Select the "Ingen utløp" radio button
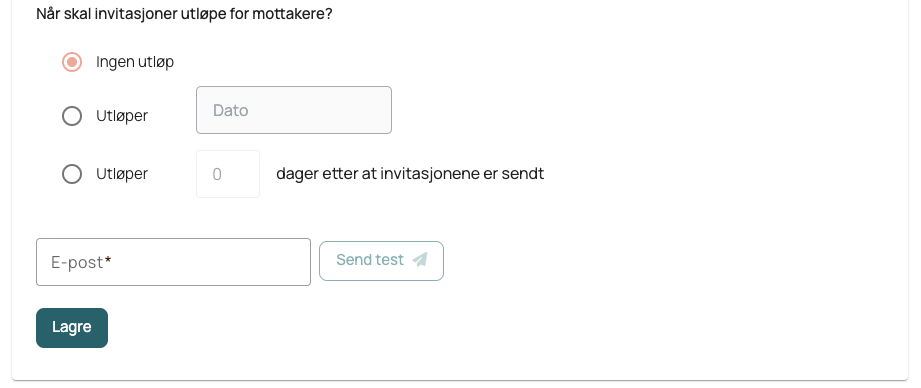921x388 pixels. click(72, 62)
